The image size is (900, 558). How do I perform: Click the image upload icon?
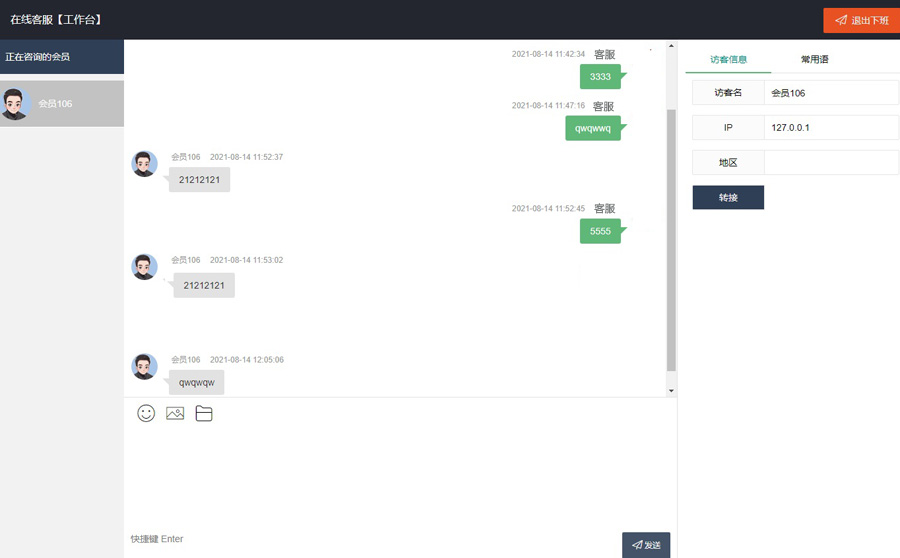coord(175,413)
